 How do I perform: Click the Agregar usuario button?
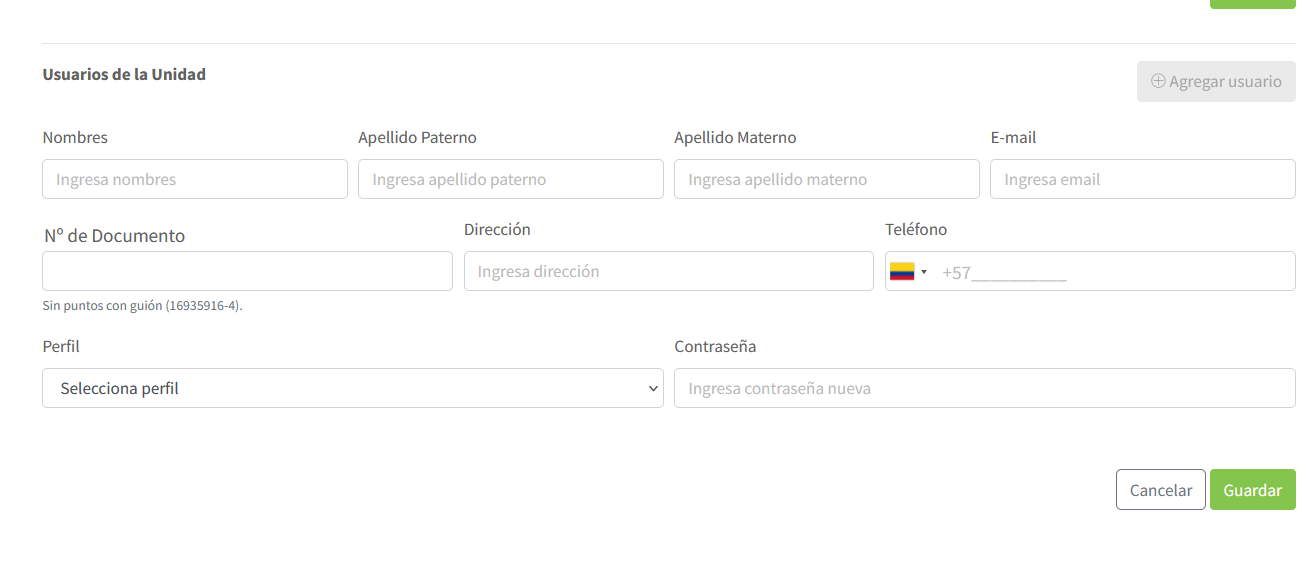[1216, 81]
